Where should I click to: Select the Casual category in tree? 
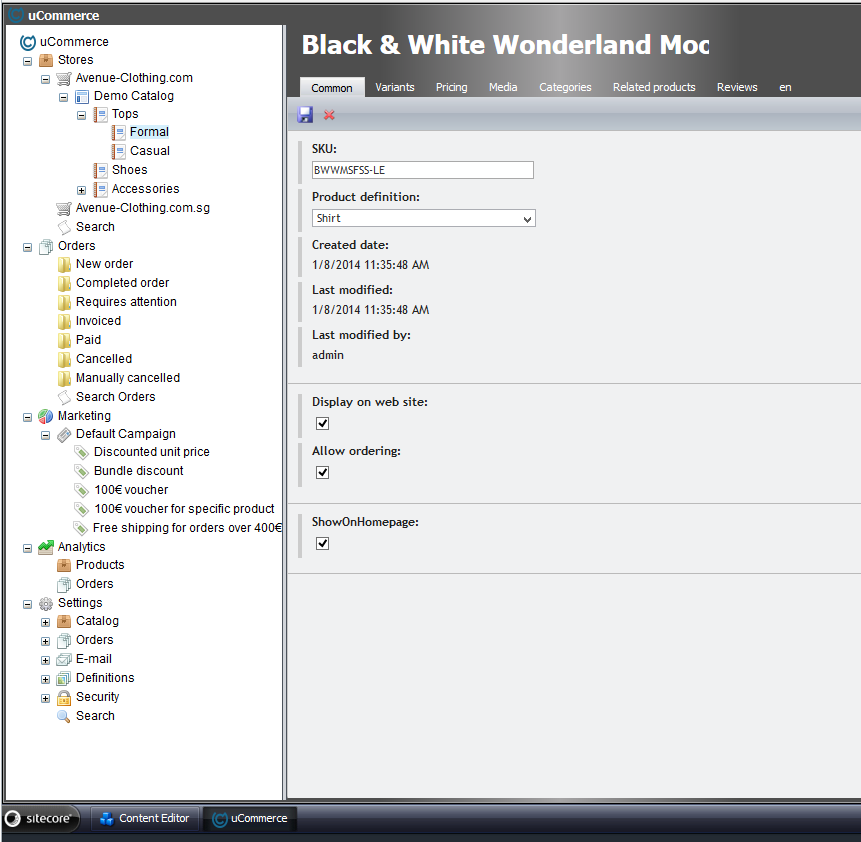pyautogui.click(x=150, y=151)
